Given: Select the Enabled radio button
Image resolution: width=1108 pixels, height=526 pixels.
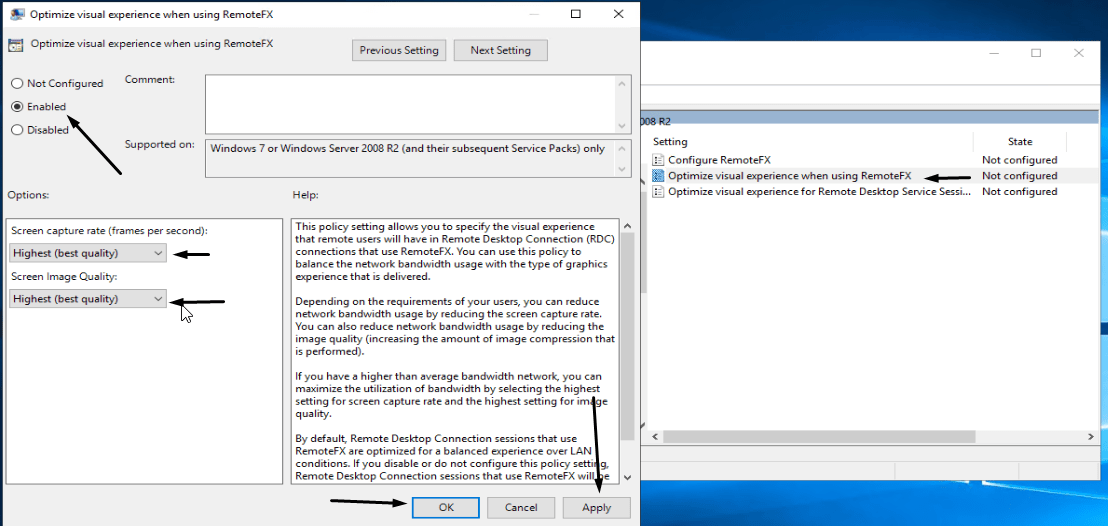Looking at the screenshot, I should tap(17, 107).
